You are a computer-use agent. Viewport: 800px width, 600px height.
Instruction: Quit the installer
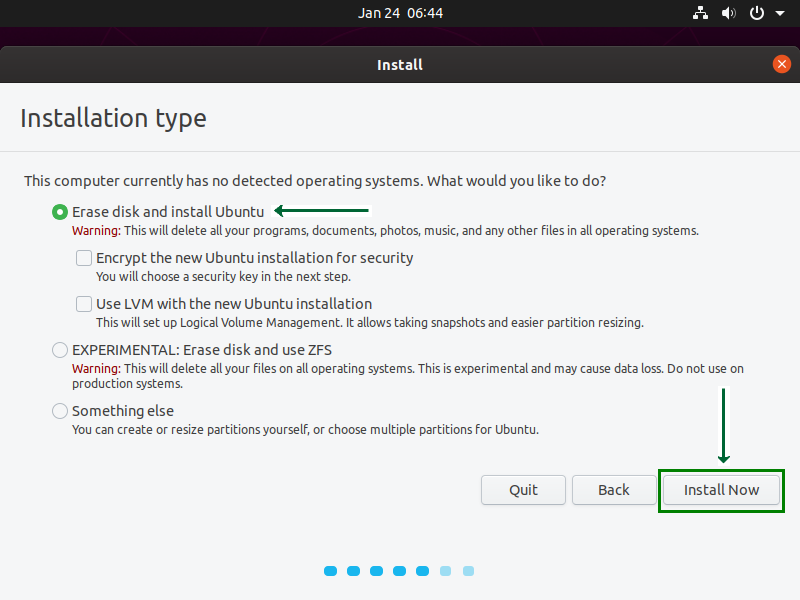523,490
